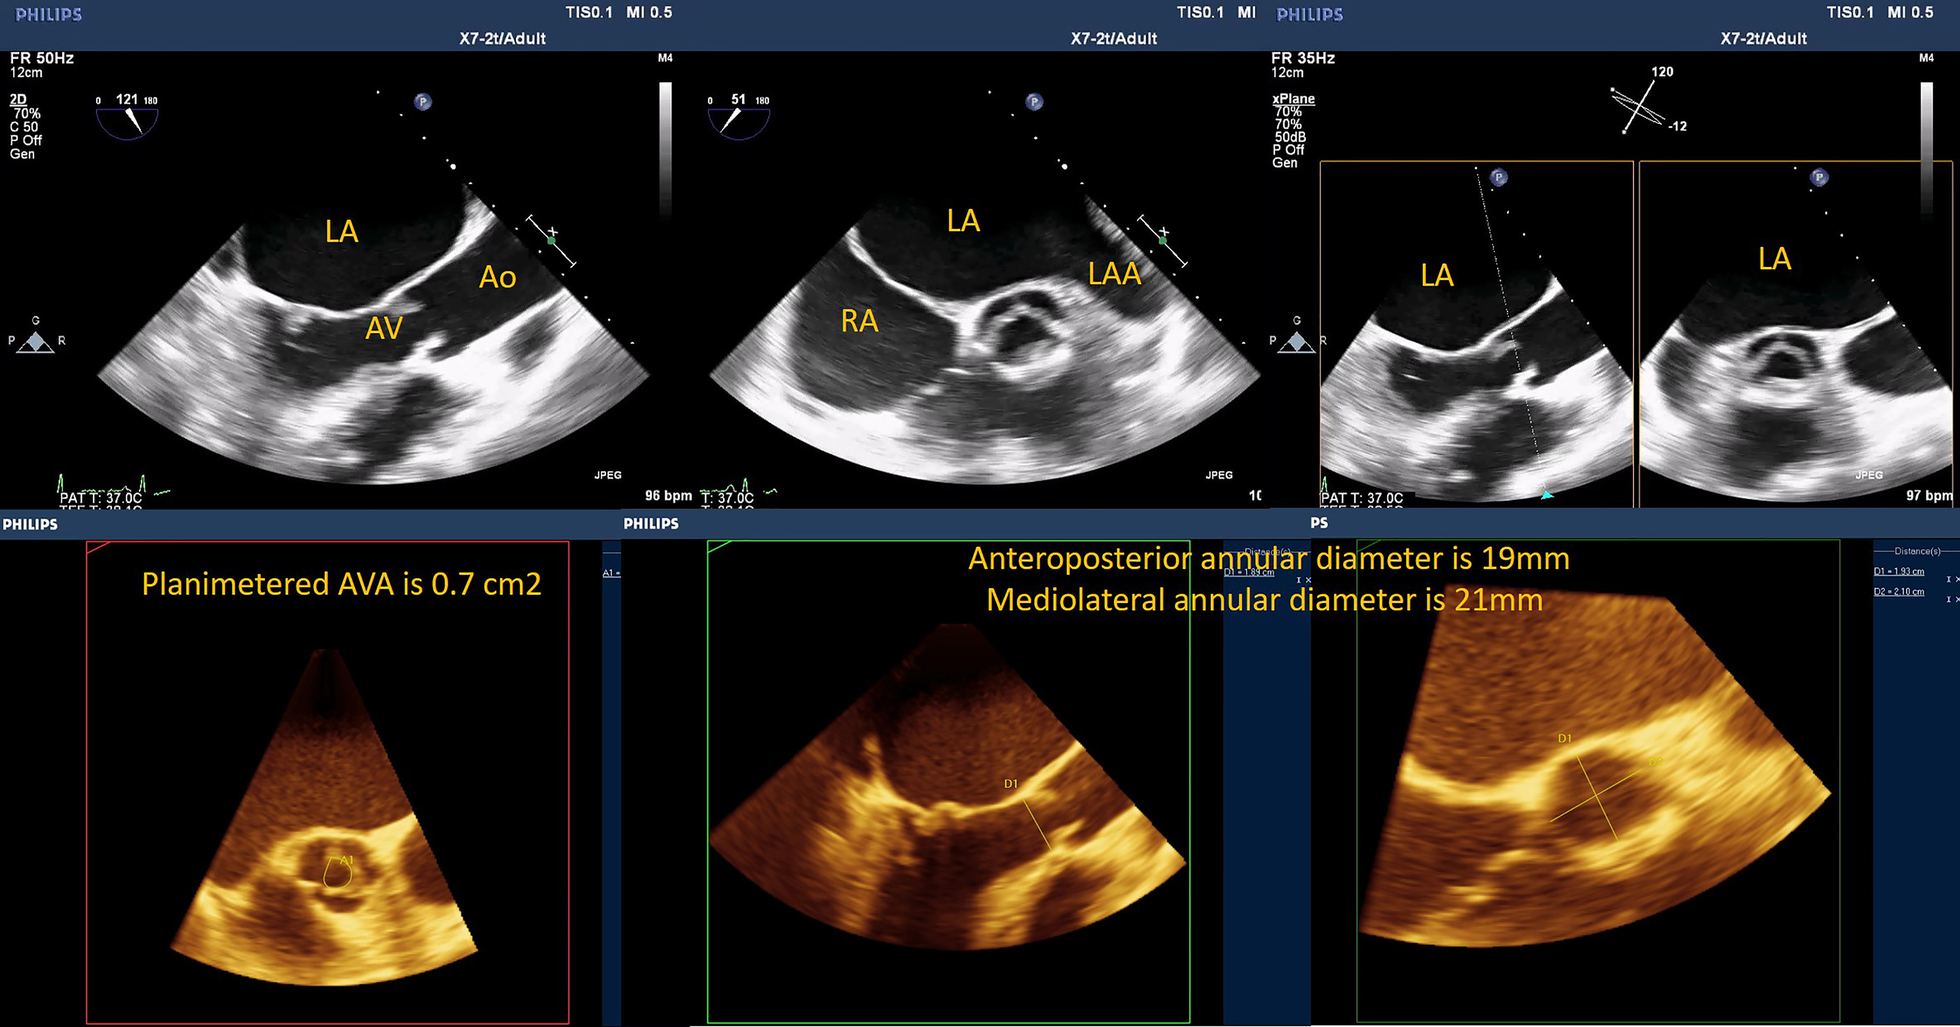The height and width of the screenshot is (1027, 1960).
Task: Click the P probe marker in the 51-degree view
Action: coord(1035,102)
